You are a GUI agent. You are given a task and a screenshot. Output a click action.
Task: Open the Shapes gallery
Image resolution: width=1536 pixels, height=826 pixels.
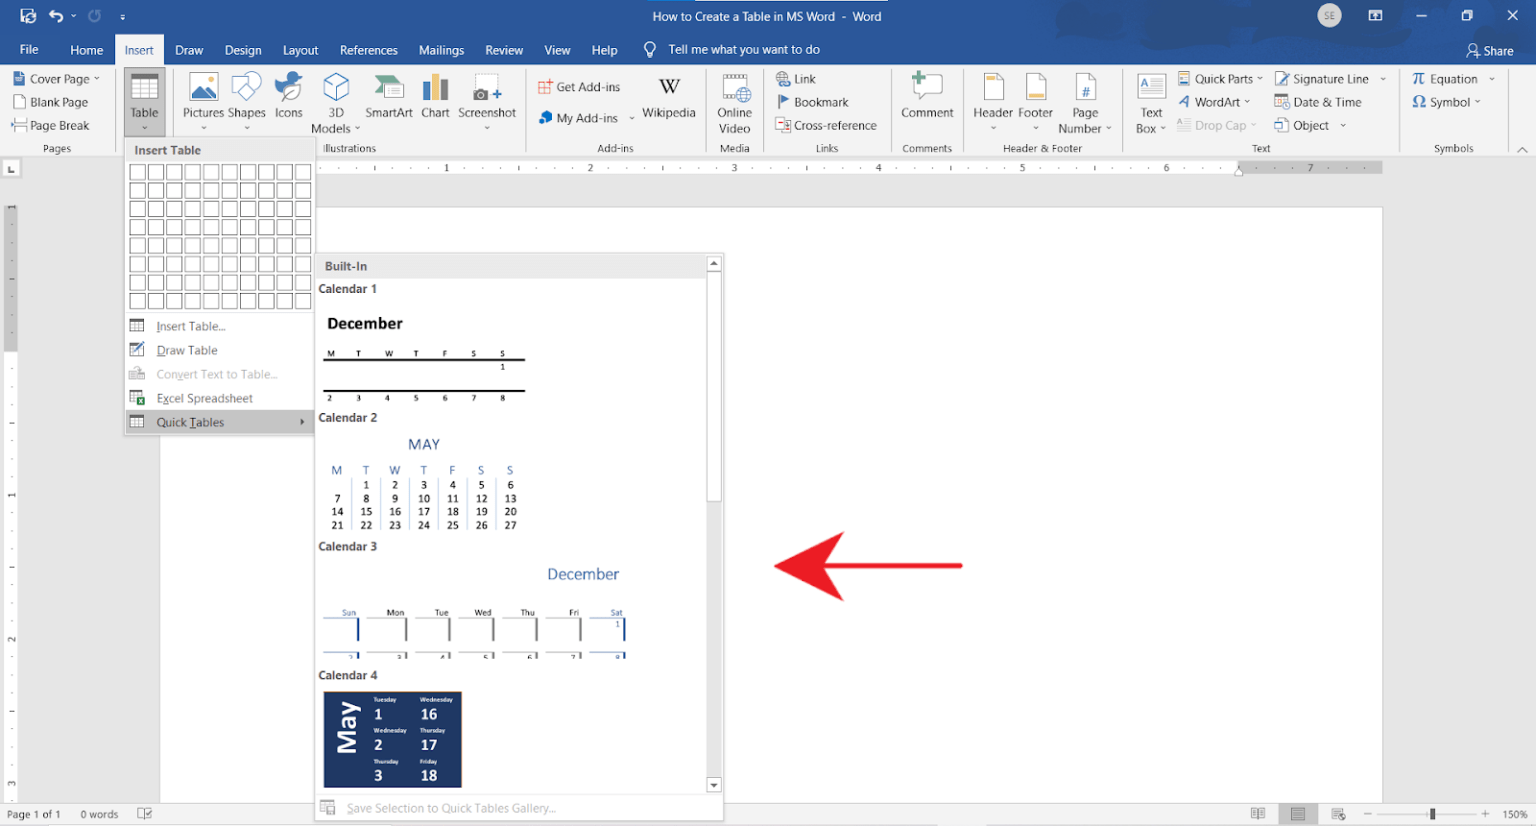246,102
